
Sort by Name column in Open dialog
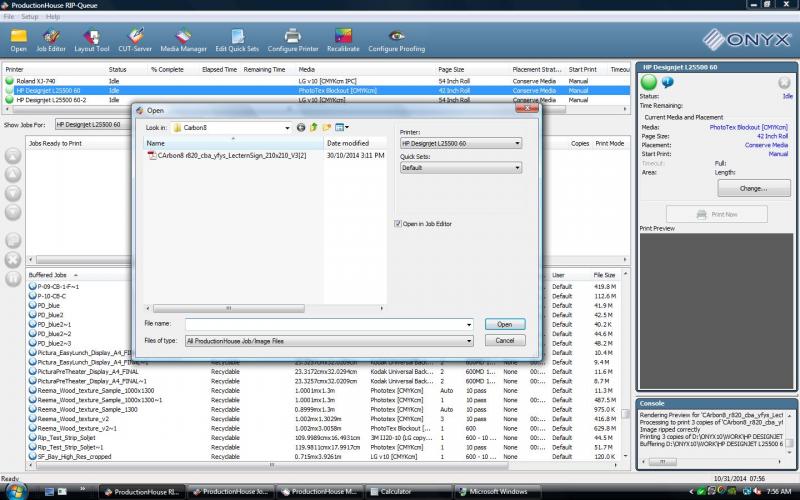click(x=233, y=143)
